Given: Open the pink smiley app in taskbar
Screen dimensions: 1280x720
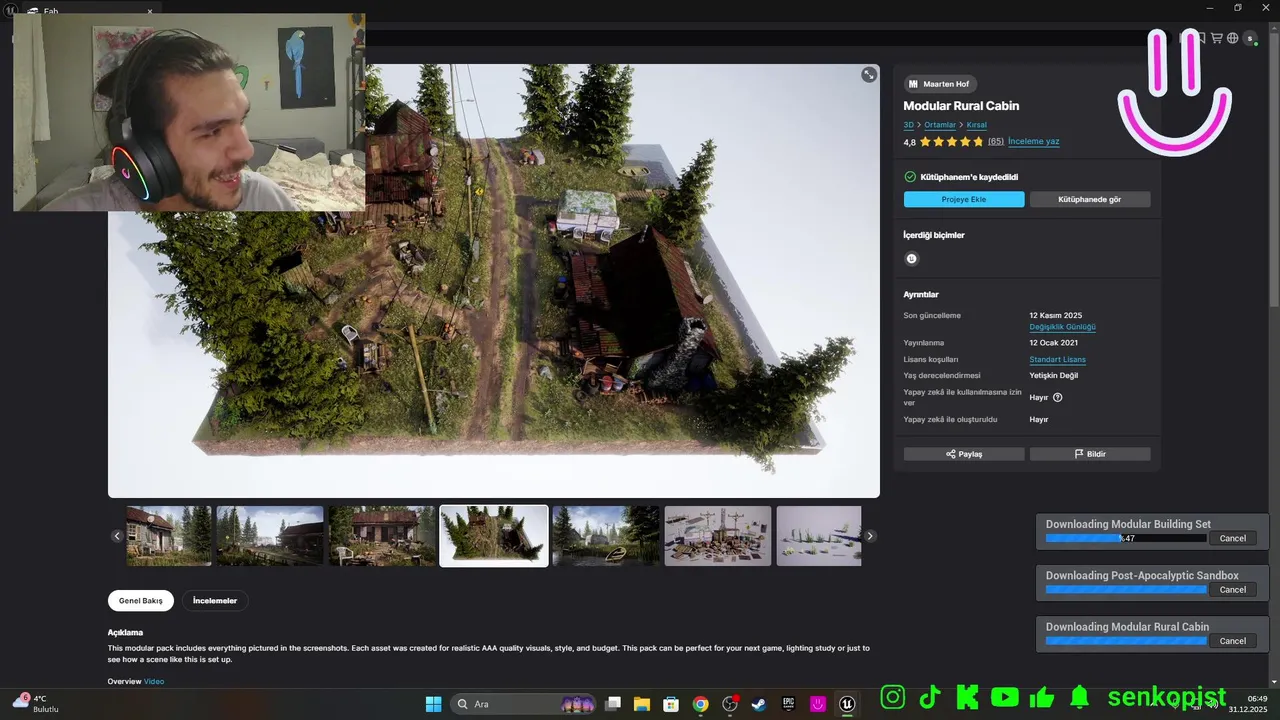Looking at the screenshot, I should click(x=818, y=704).
